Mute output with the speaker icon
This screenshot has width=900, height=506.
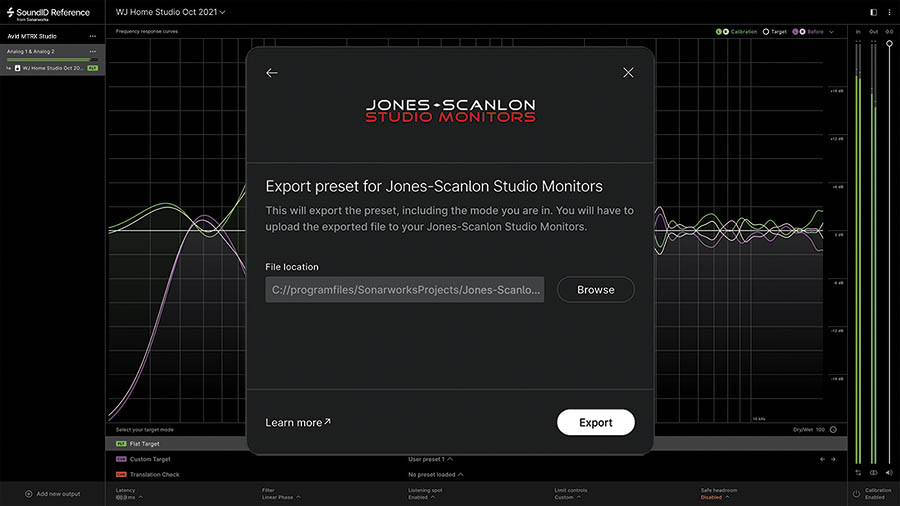point(889,473)
